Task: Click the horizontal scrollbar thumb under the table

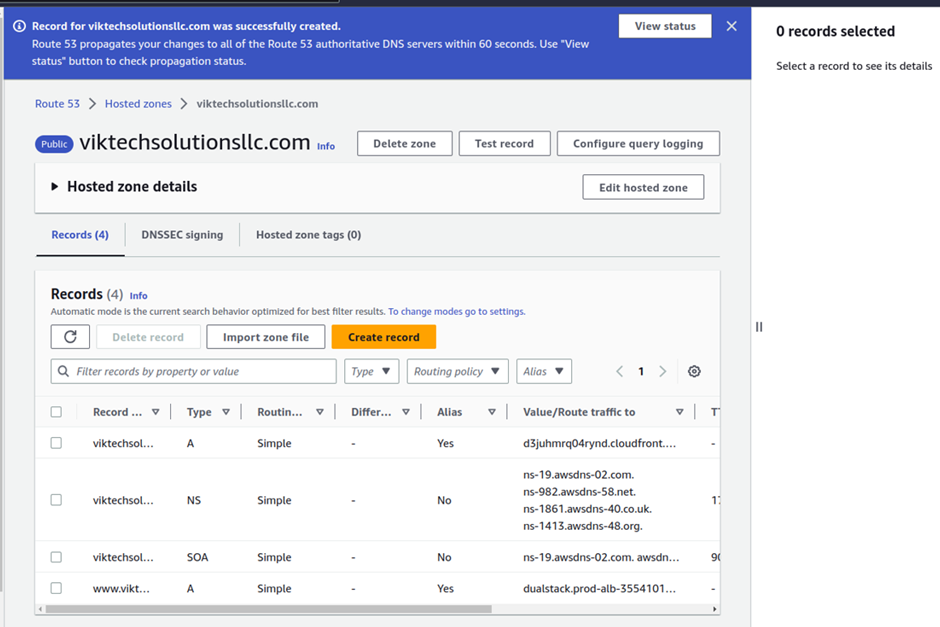Action: point(269,609)
